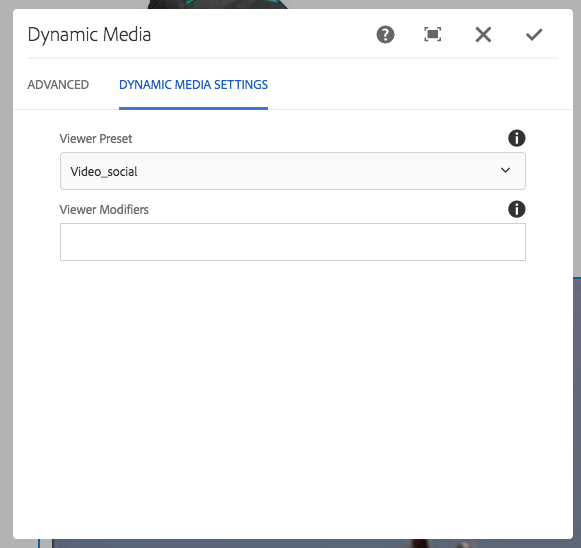Click the Dynamic Media dialog title
Image resolution: width=581 pixels, height=548 pixels.
coord(89,35)
